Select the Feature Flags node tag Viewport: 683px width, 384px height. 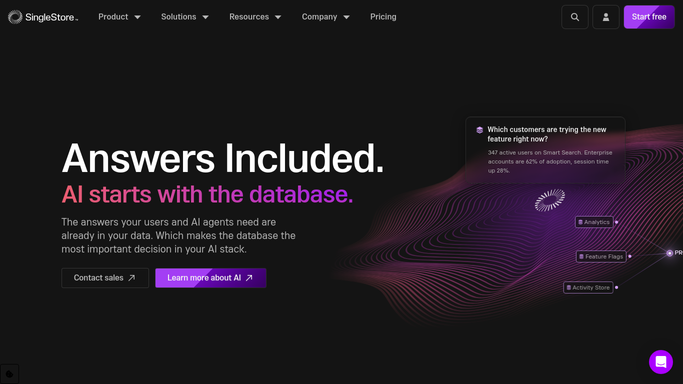[601, 256]
